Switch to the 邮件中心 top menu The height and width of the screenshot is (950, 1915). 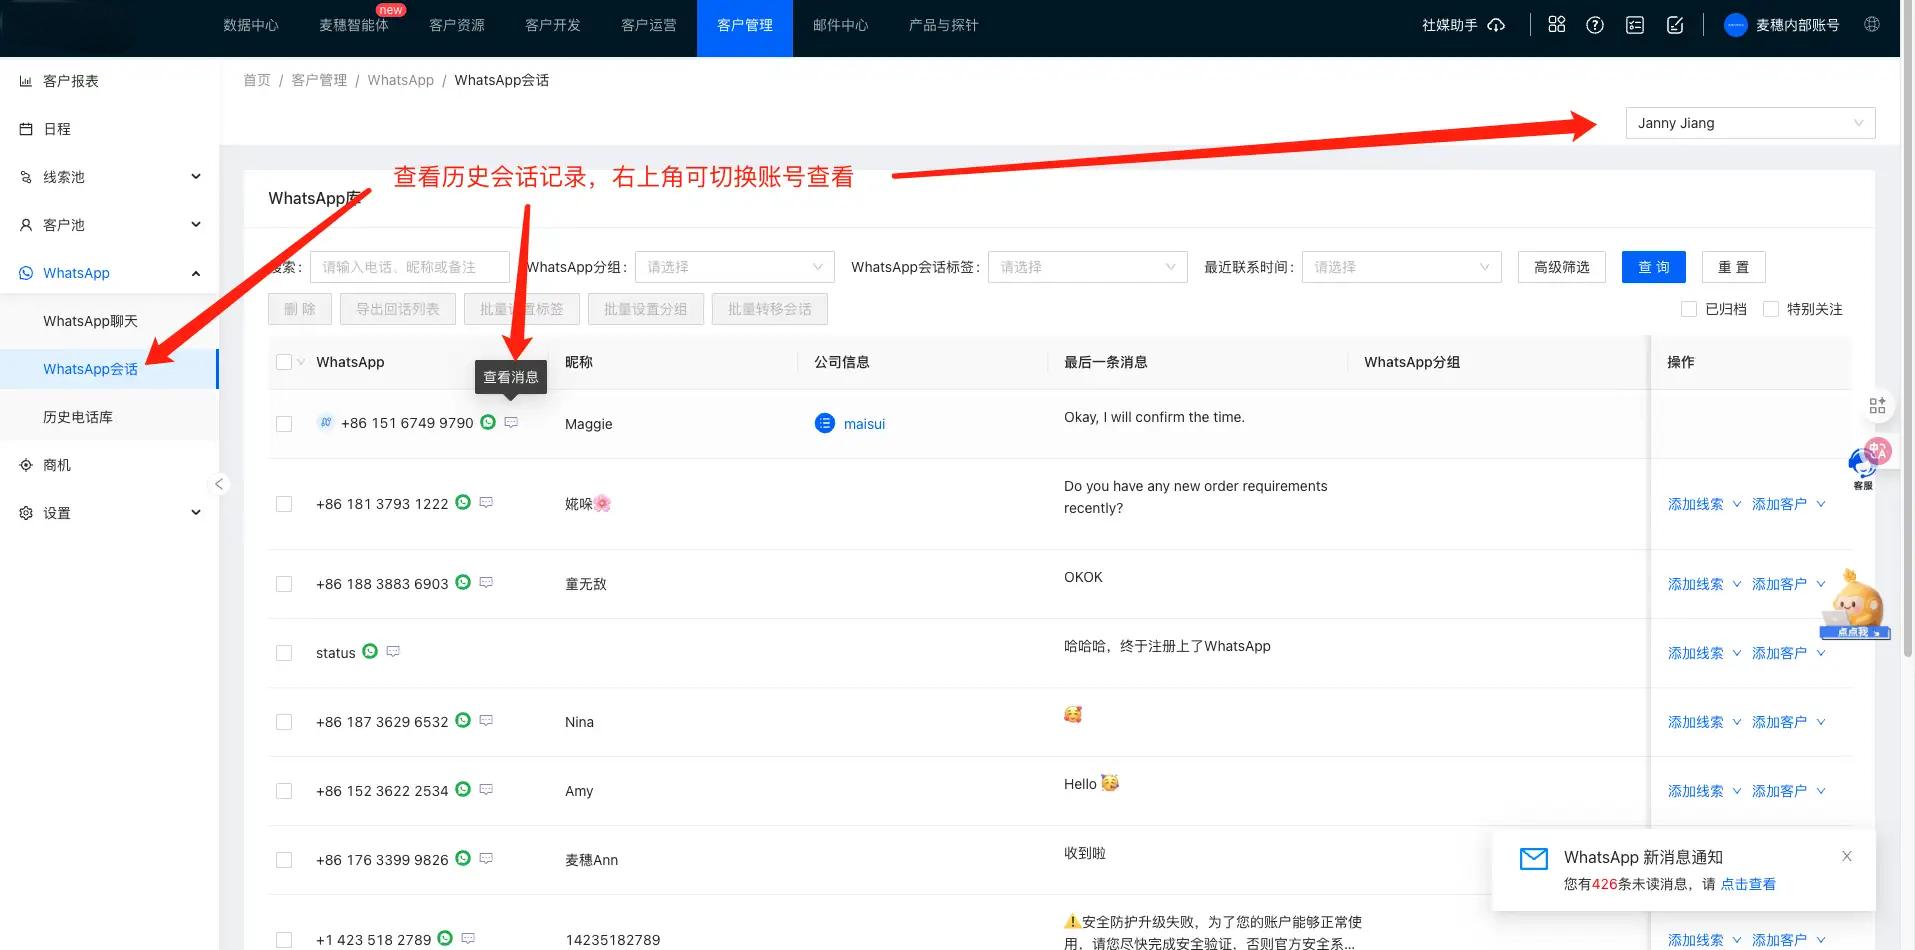click(840, 25)
